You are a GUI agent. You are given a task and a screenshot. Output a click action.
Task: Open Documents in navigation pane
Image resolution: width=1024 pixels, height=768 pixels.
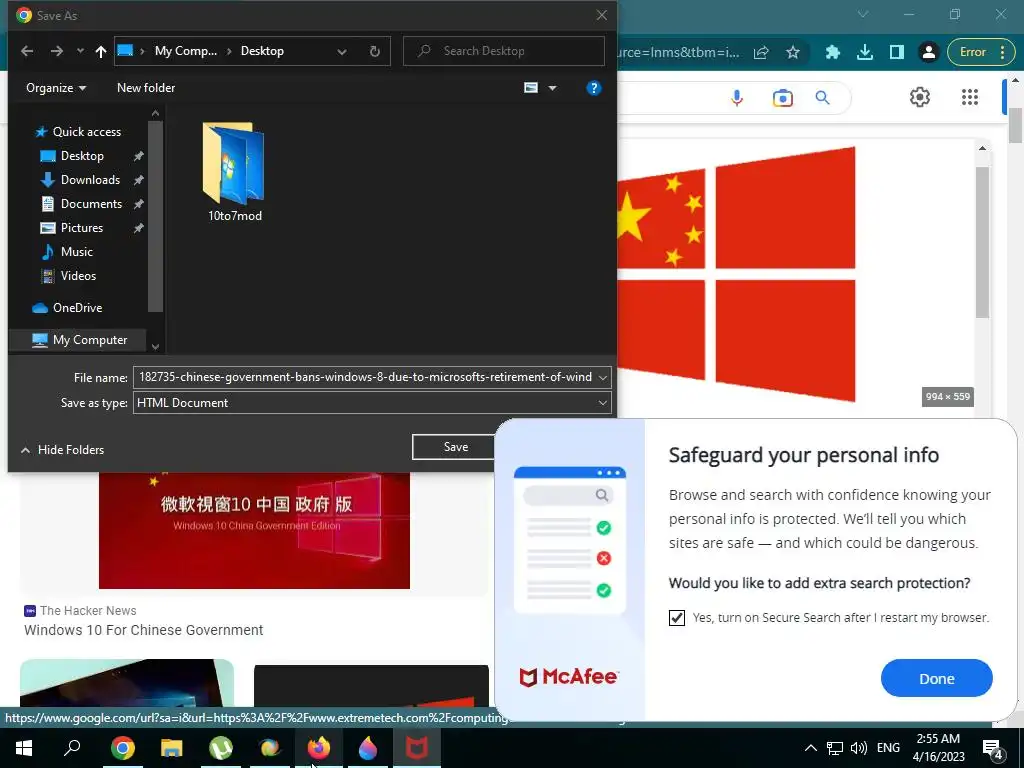(91, 204)
